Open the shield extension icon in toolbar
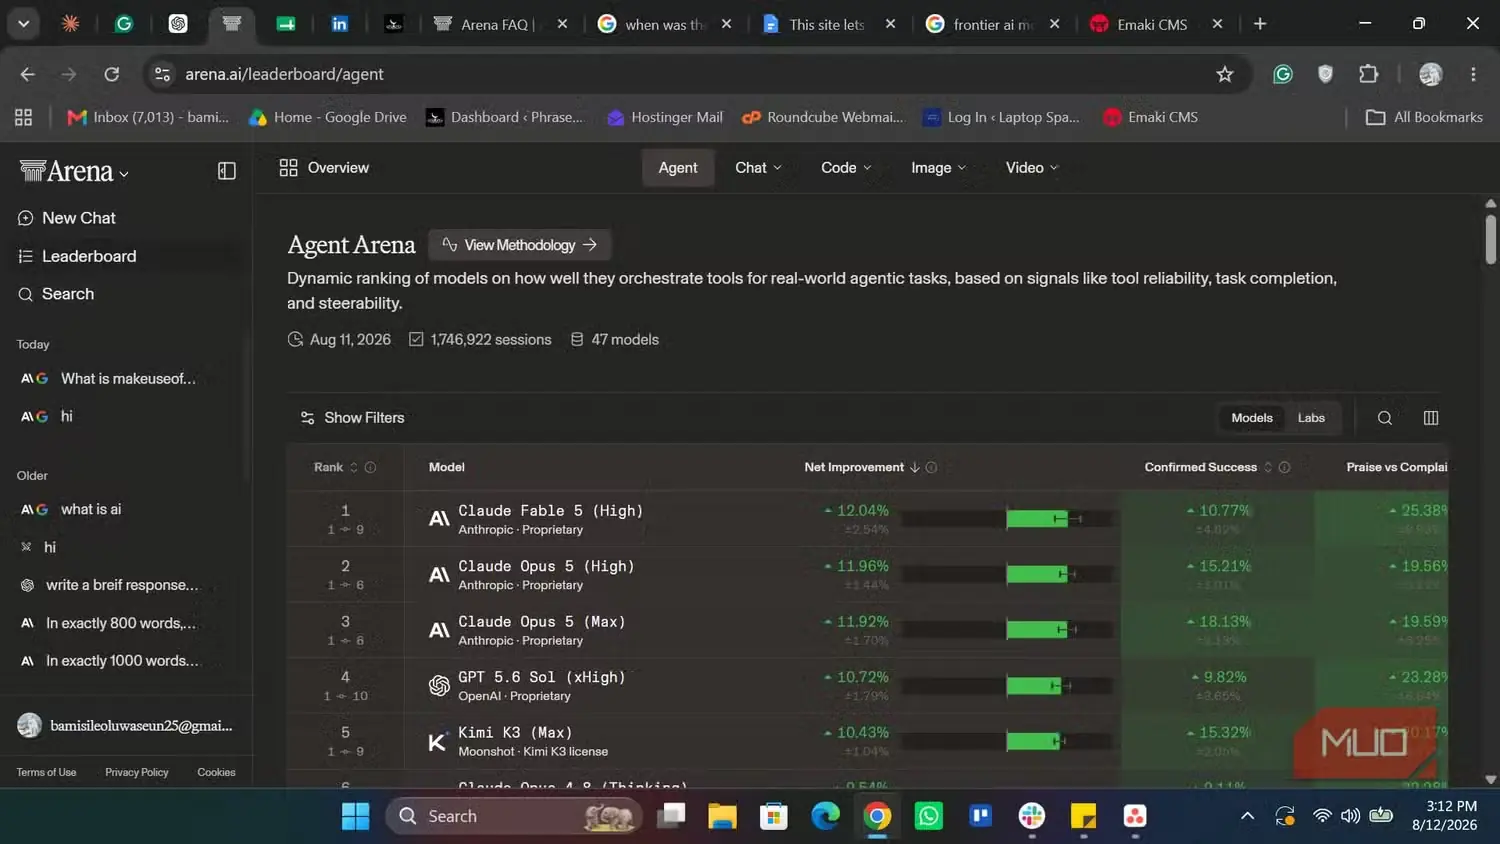 point(1325,74)
